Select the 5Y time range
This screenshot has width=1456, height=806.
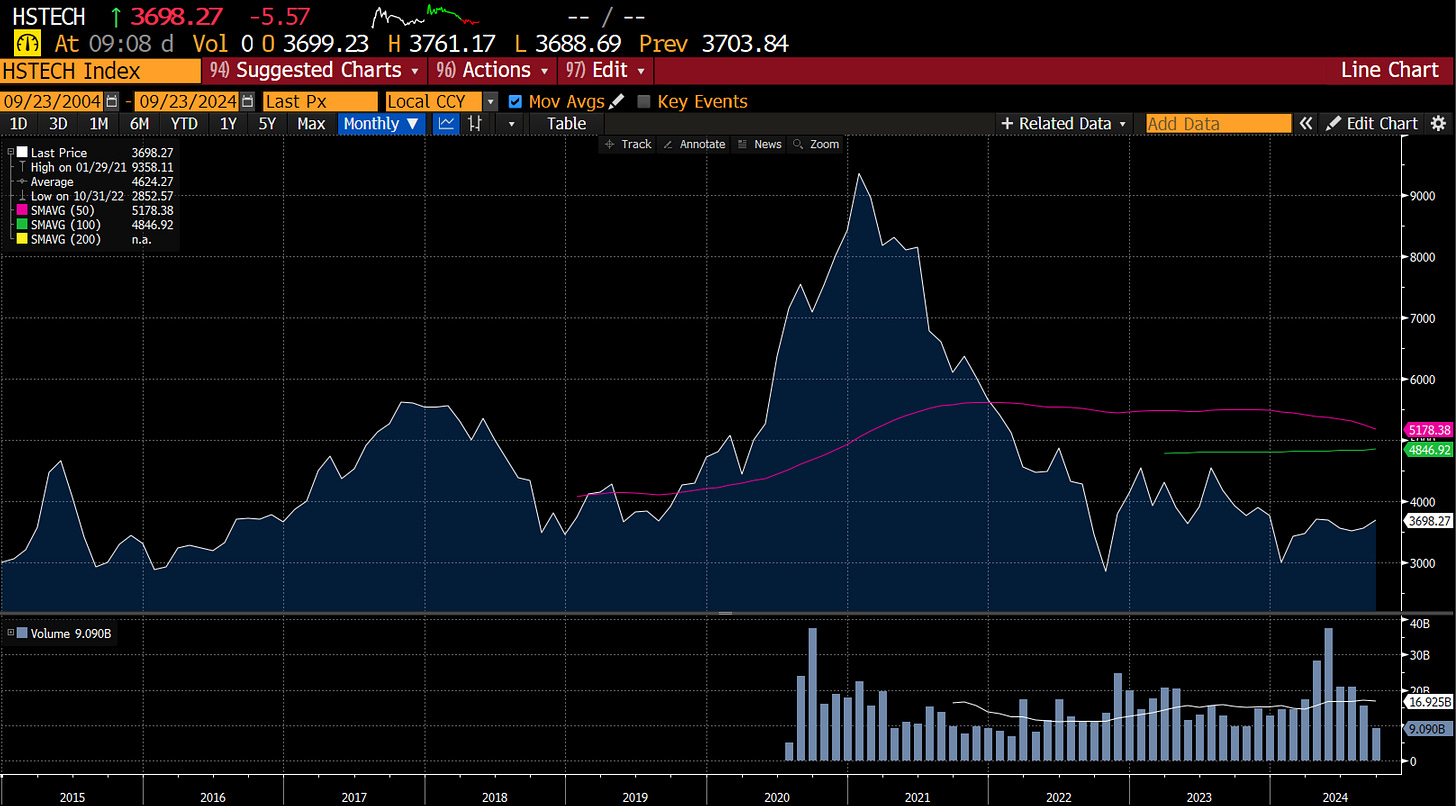click(267, 124)
